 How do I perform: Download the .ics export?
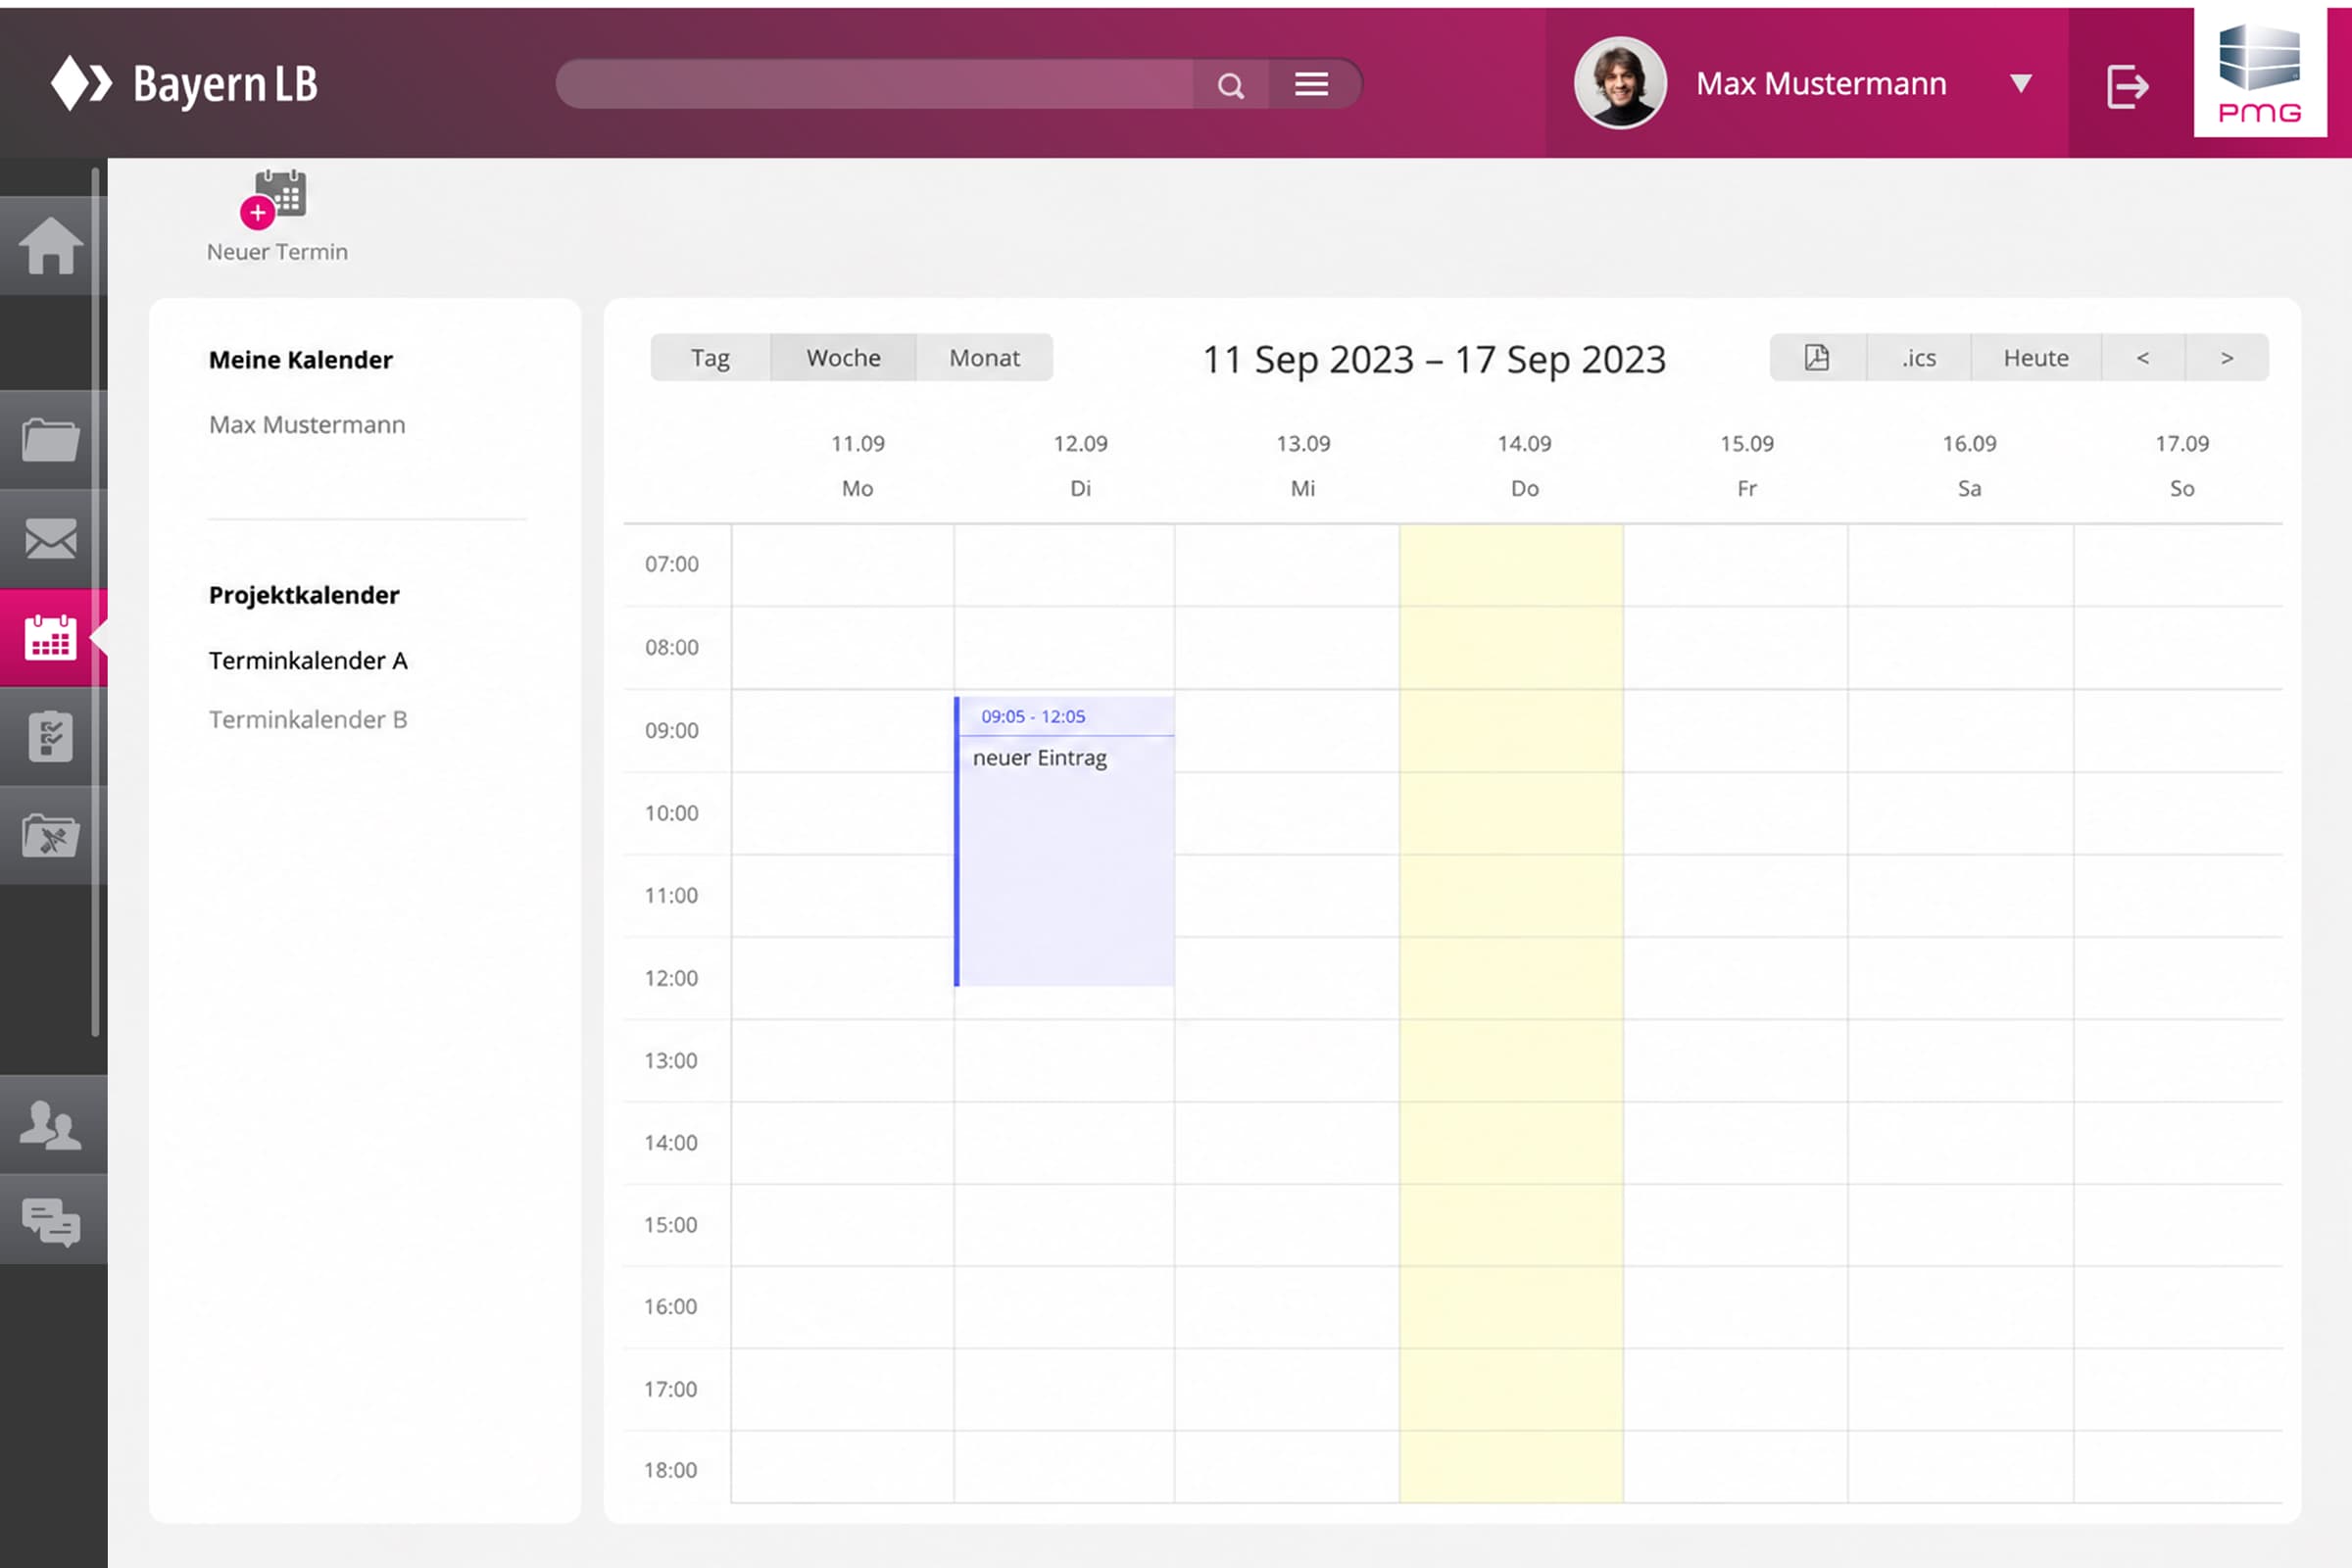[1918, 357]
